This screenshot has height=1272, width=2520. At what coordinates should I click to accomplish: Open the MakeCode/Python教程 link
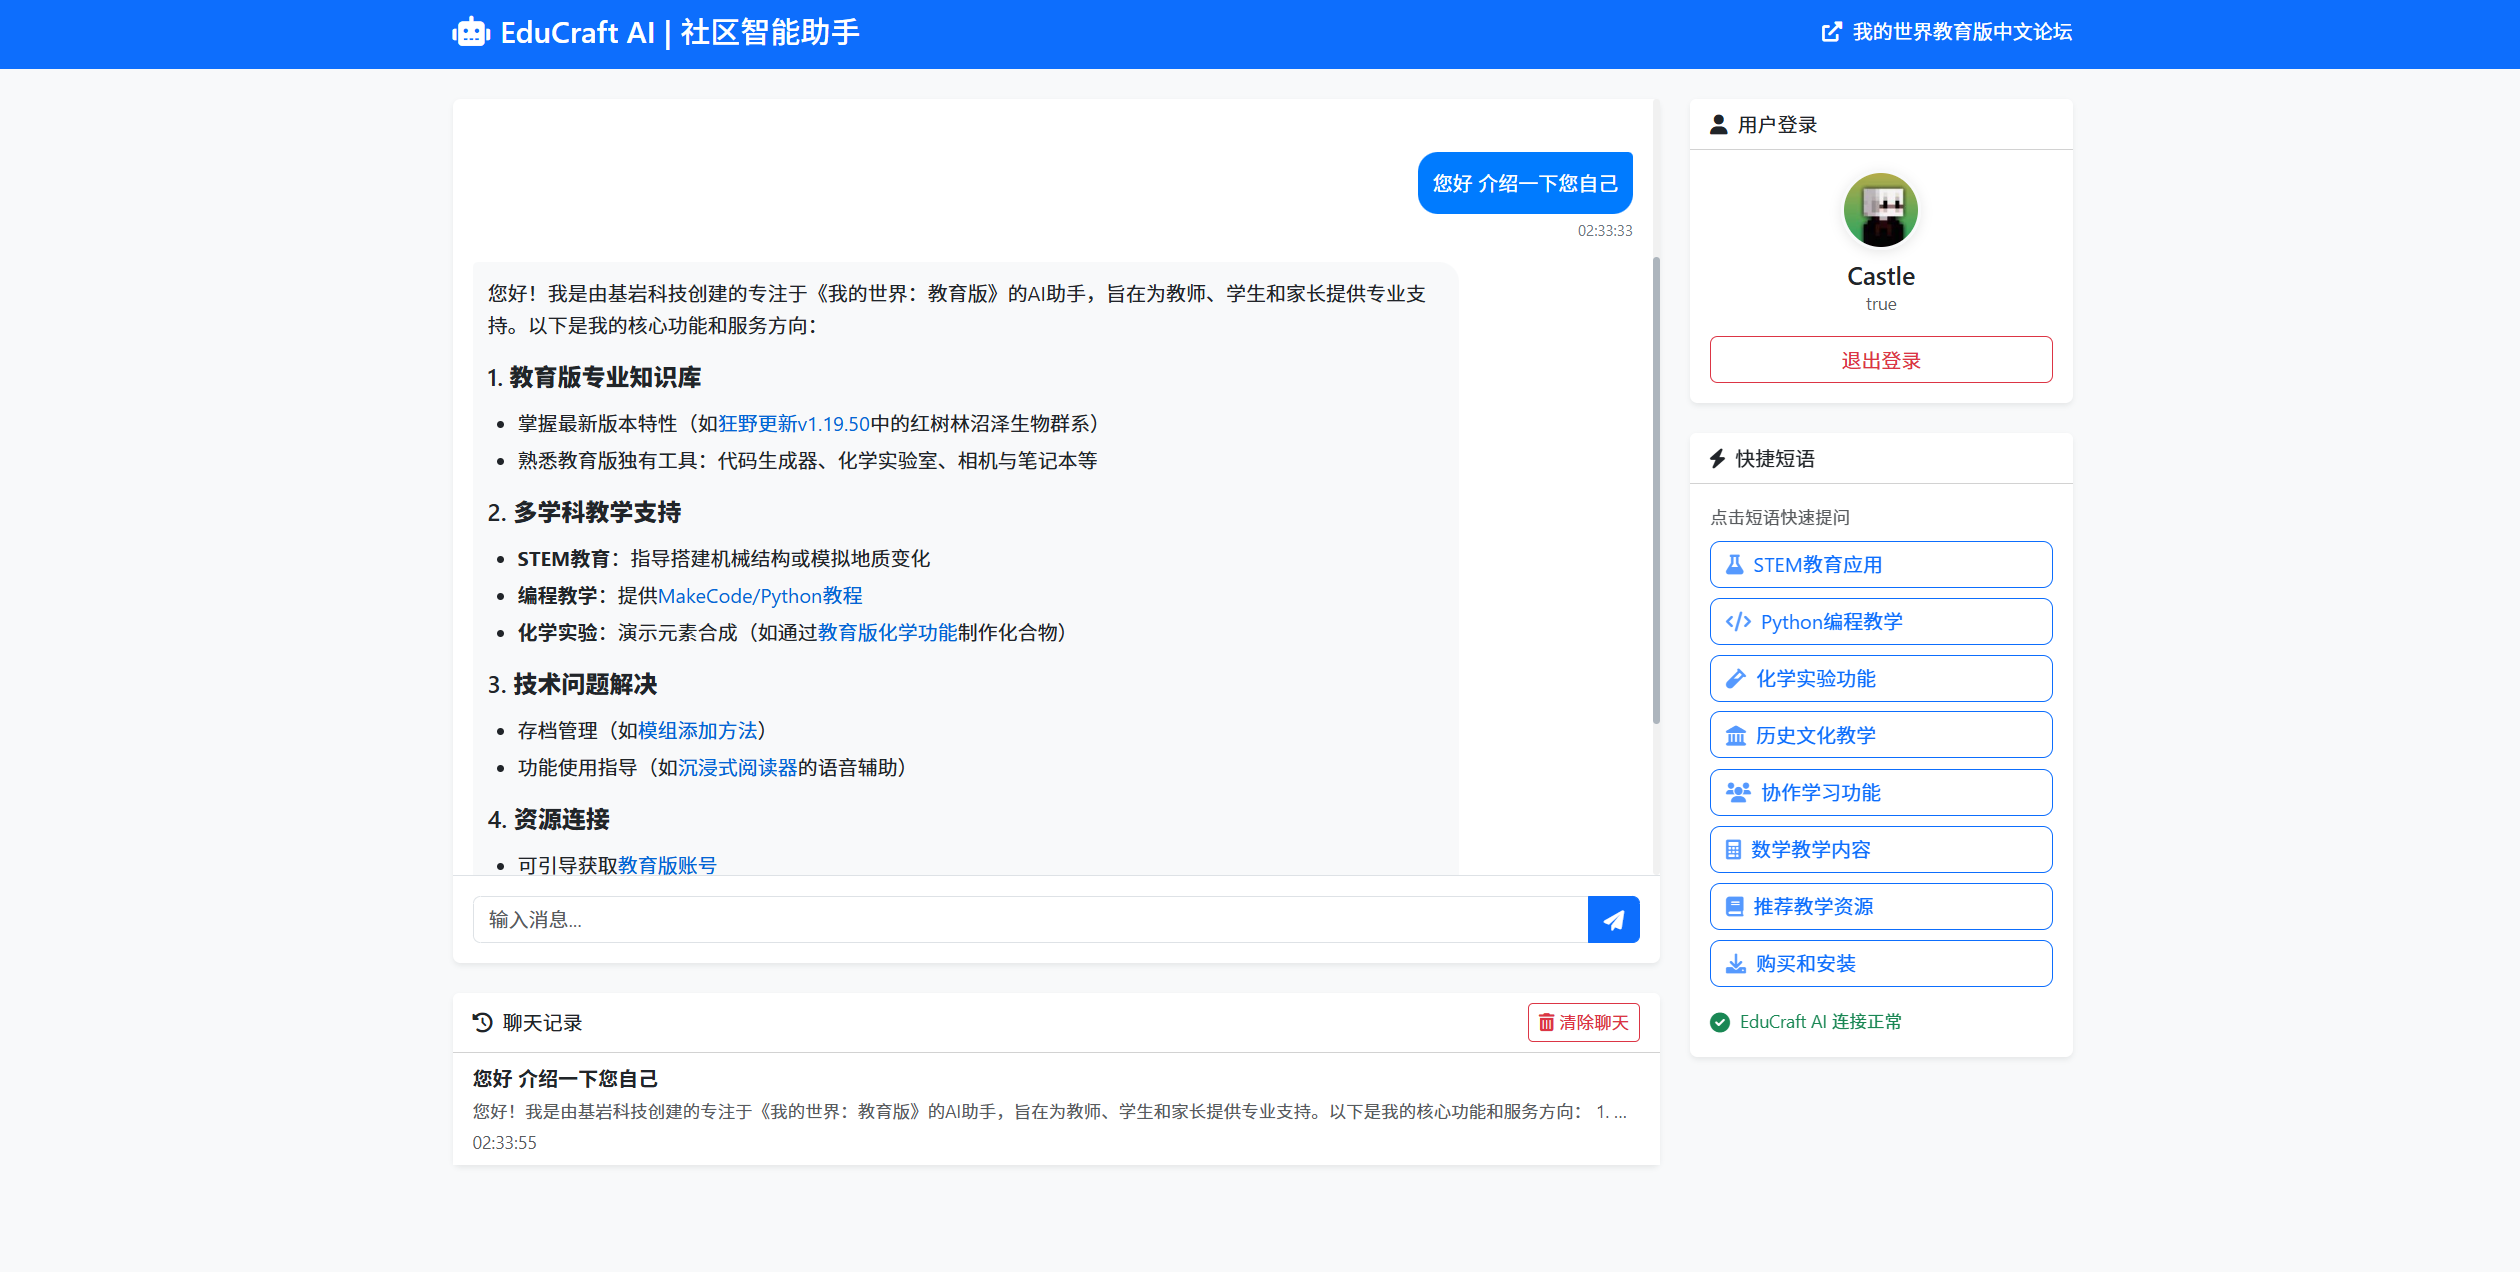[x=760, y=596]
